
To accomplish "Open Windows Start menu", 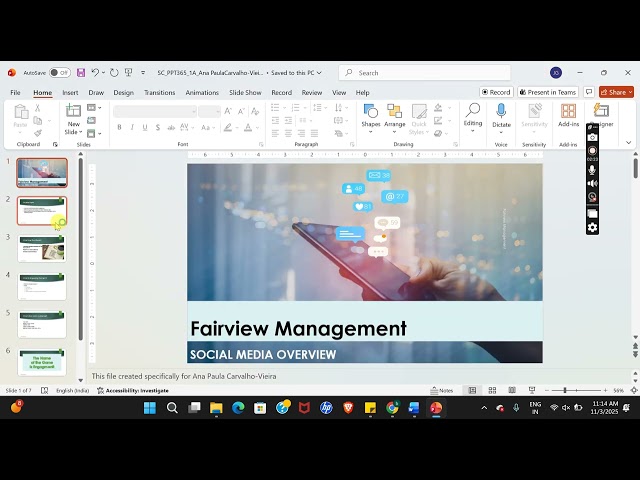I will point(150,408).
